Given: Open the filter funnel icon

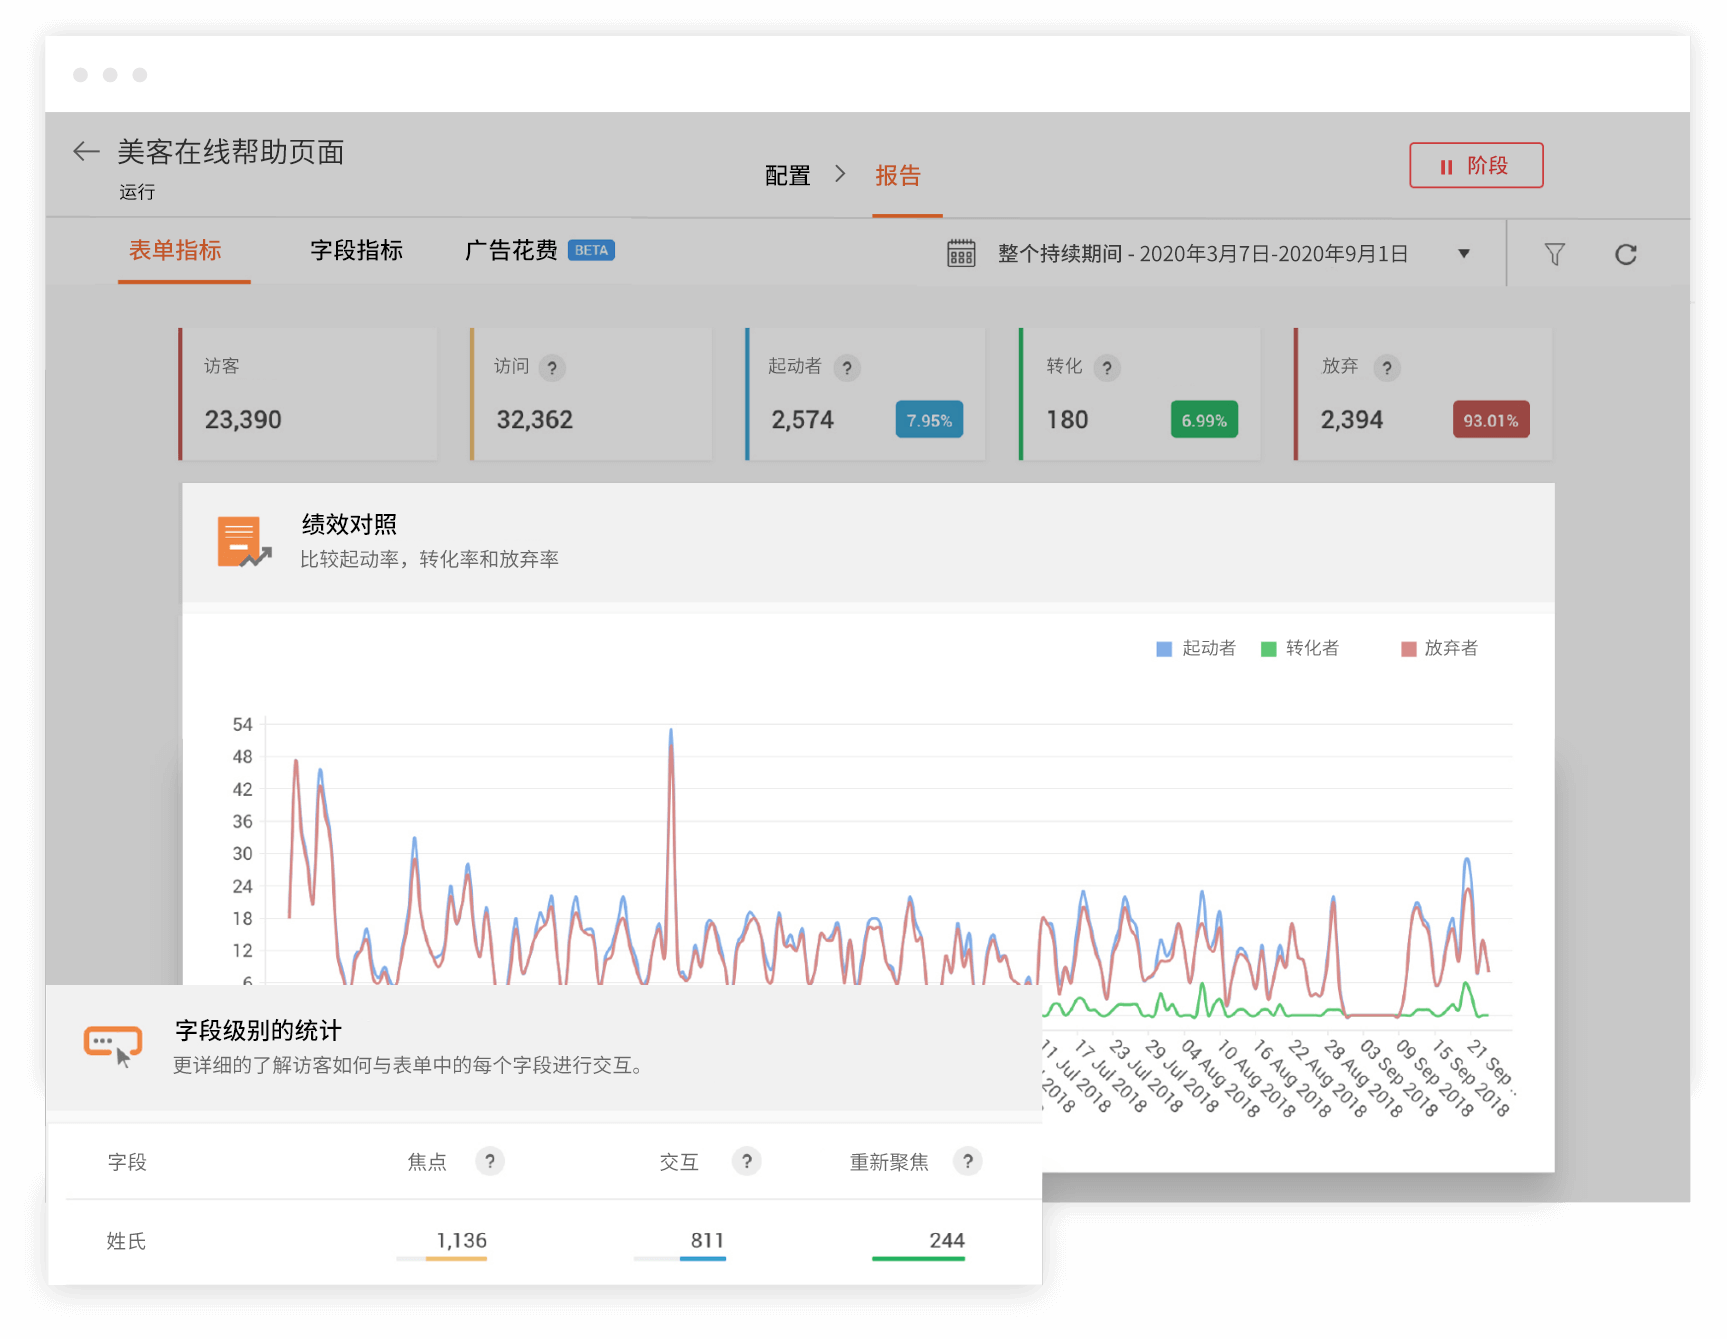Looking at the screenshot, I should pyautogui.click(x=1554, y=254).
